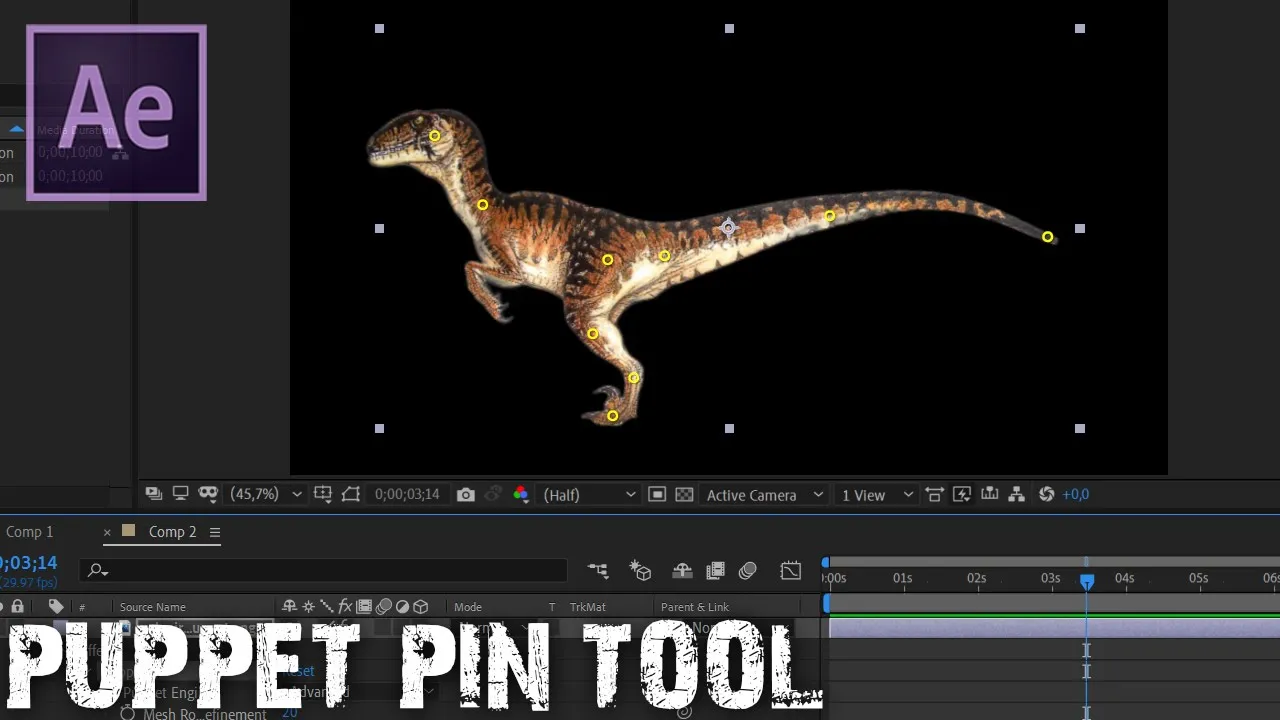Click the Reset Exposure aperture icon
The width and height of the screenshot is (1280, 720).
(1046, 494)
